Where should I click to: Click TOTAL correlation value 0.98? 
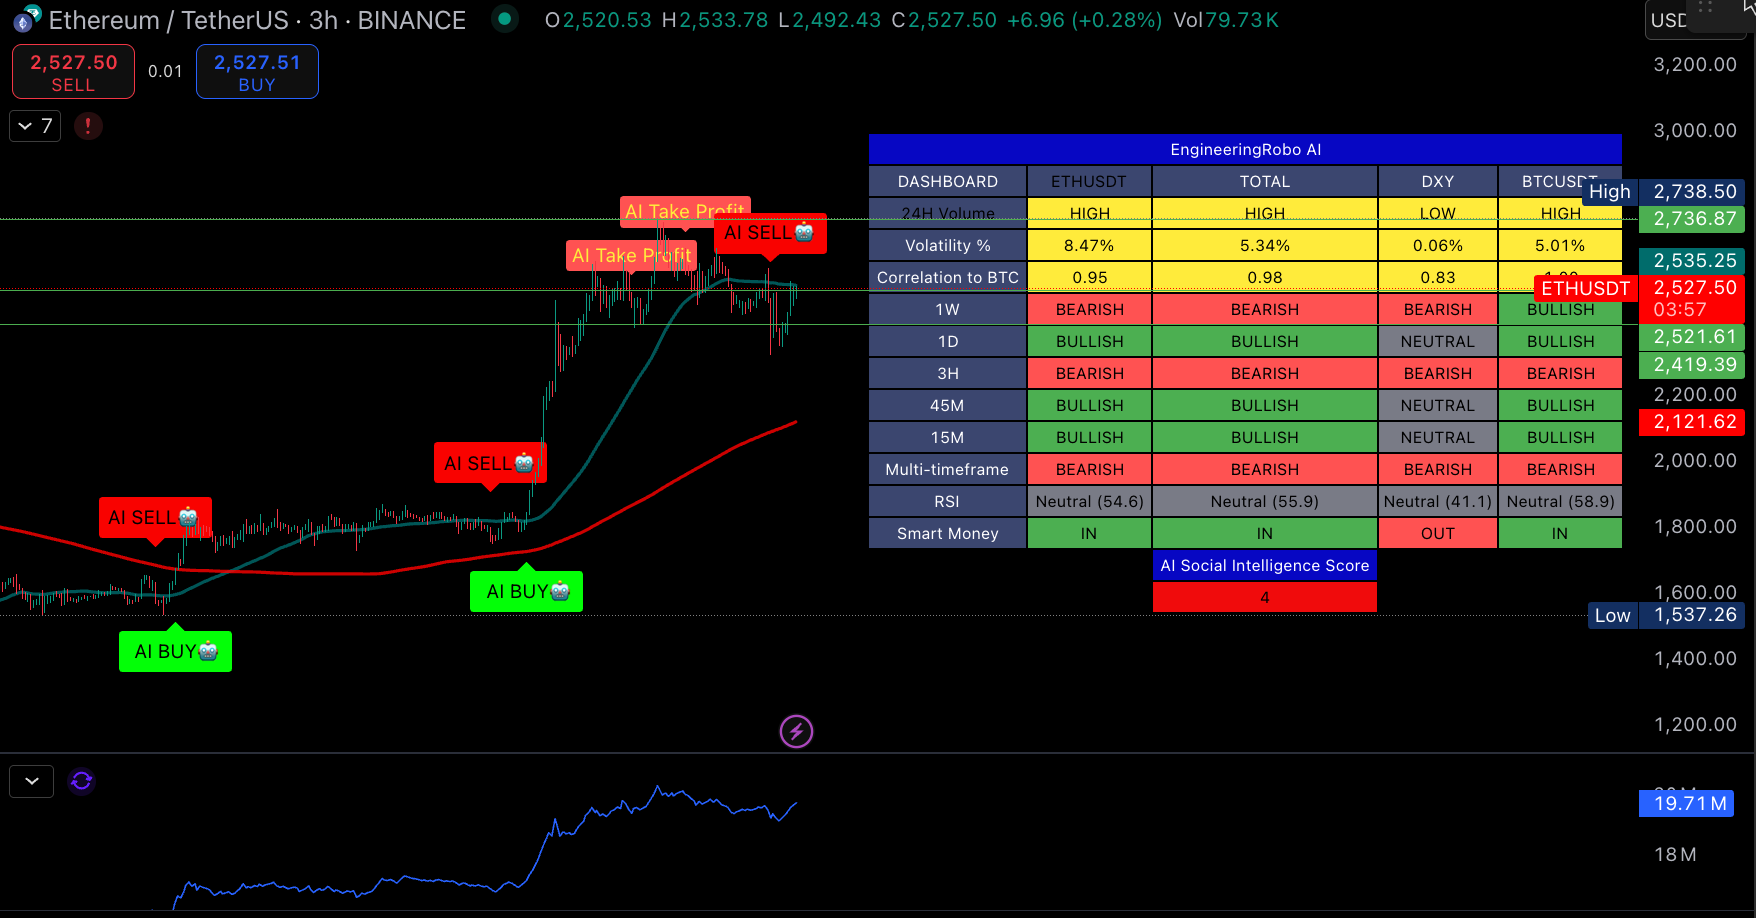[x=1265, y=277]
